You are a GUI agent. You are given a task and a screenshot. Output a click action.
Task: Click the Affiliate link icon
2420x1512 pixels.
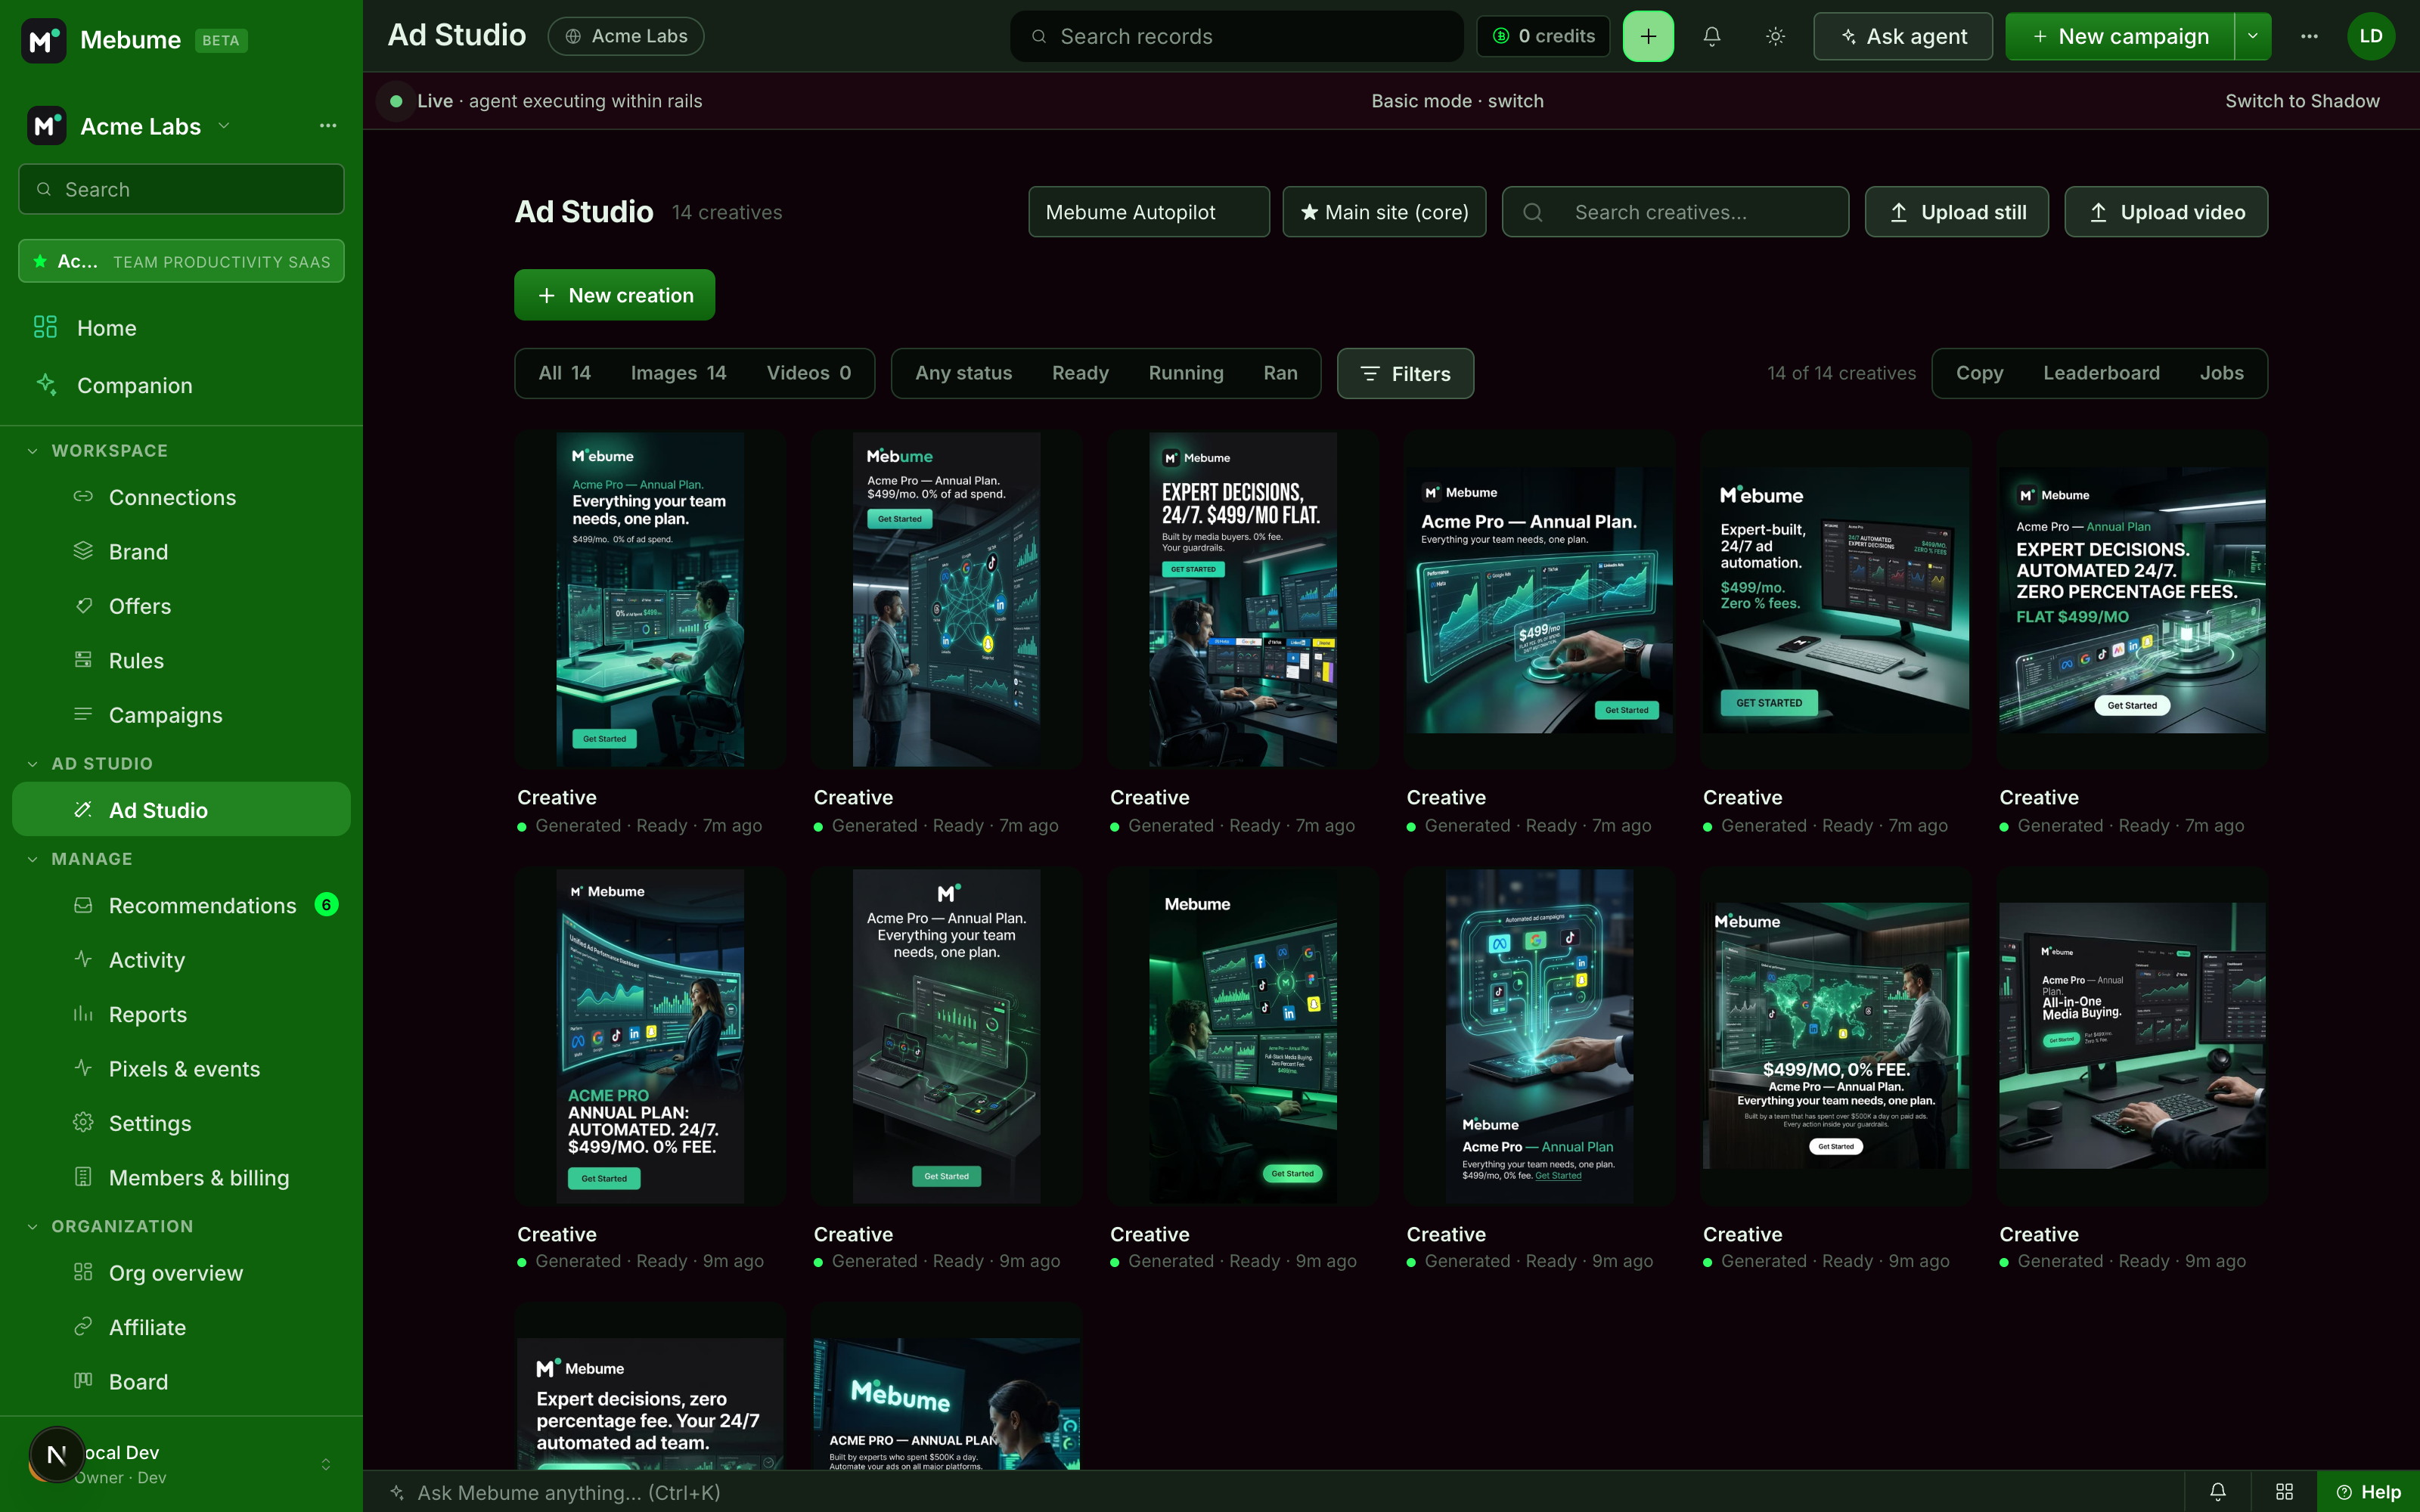point(83,1327)
